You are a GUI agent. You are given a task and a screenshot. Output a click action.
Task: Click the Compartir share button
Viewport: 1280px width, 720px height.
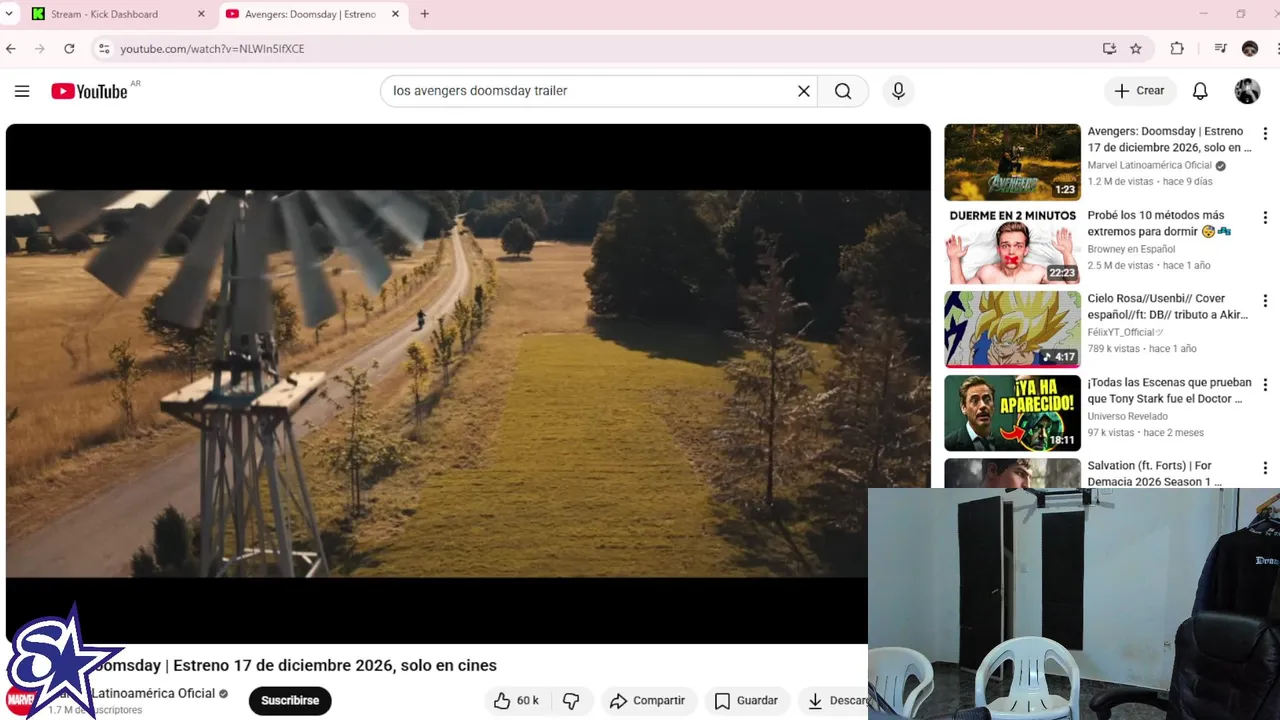click(647, 701)
